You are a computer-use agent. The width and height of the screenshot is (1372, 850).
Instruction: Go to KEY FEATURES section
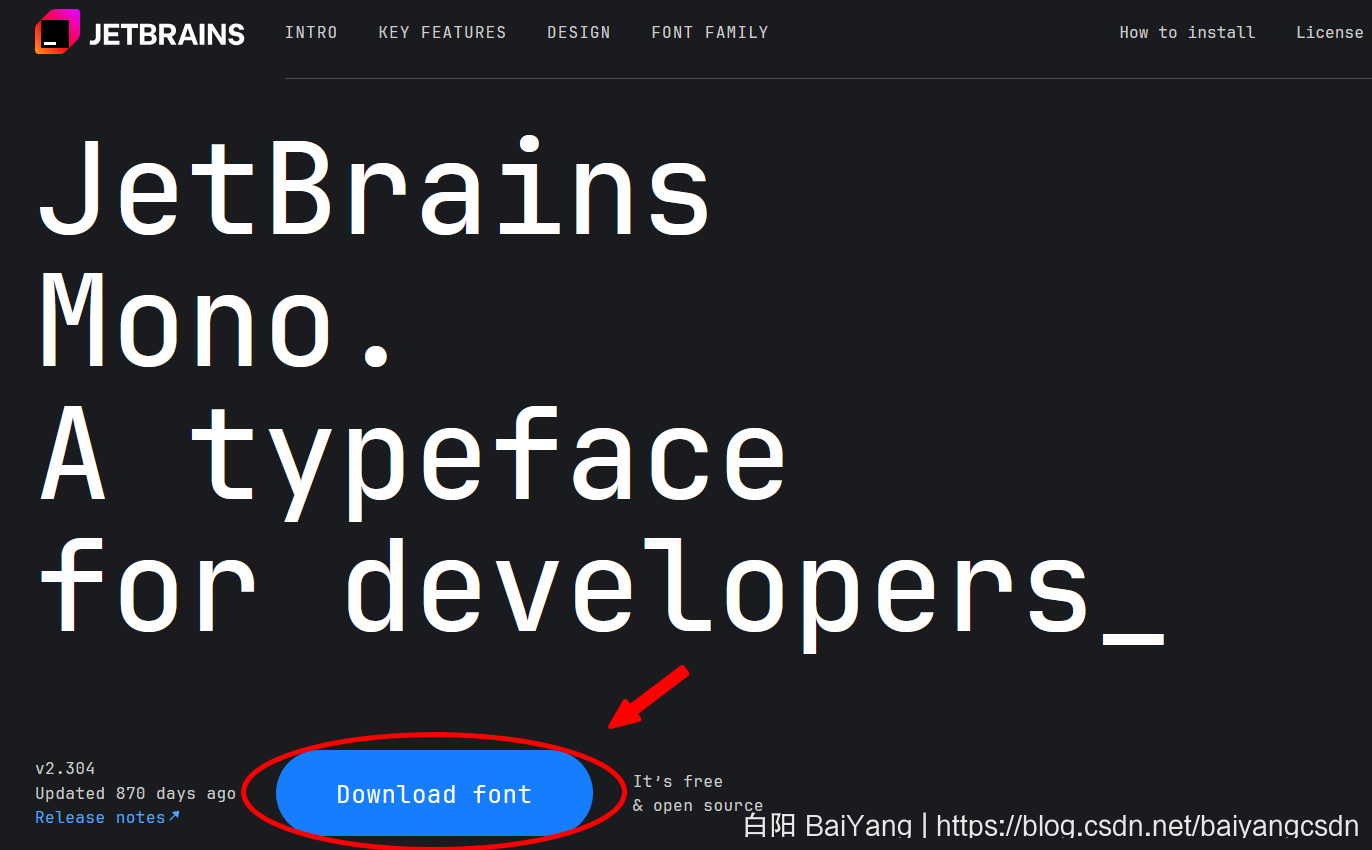(x=442, y=32)
